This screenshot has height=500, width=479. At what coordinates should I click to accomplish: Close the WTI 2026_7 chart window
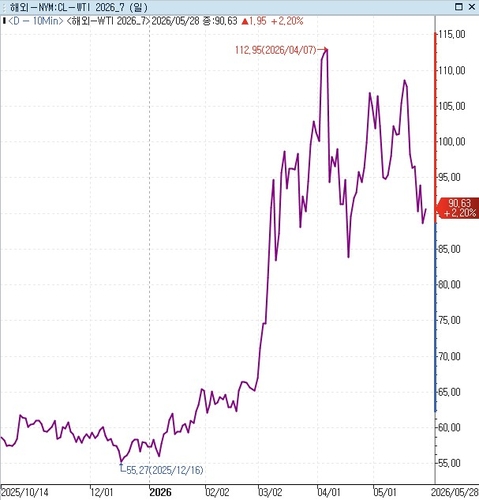[x=472, y=7]
